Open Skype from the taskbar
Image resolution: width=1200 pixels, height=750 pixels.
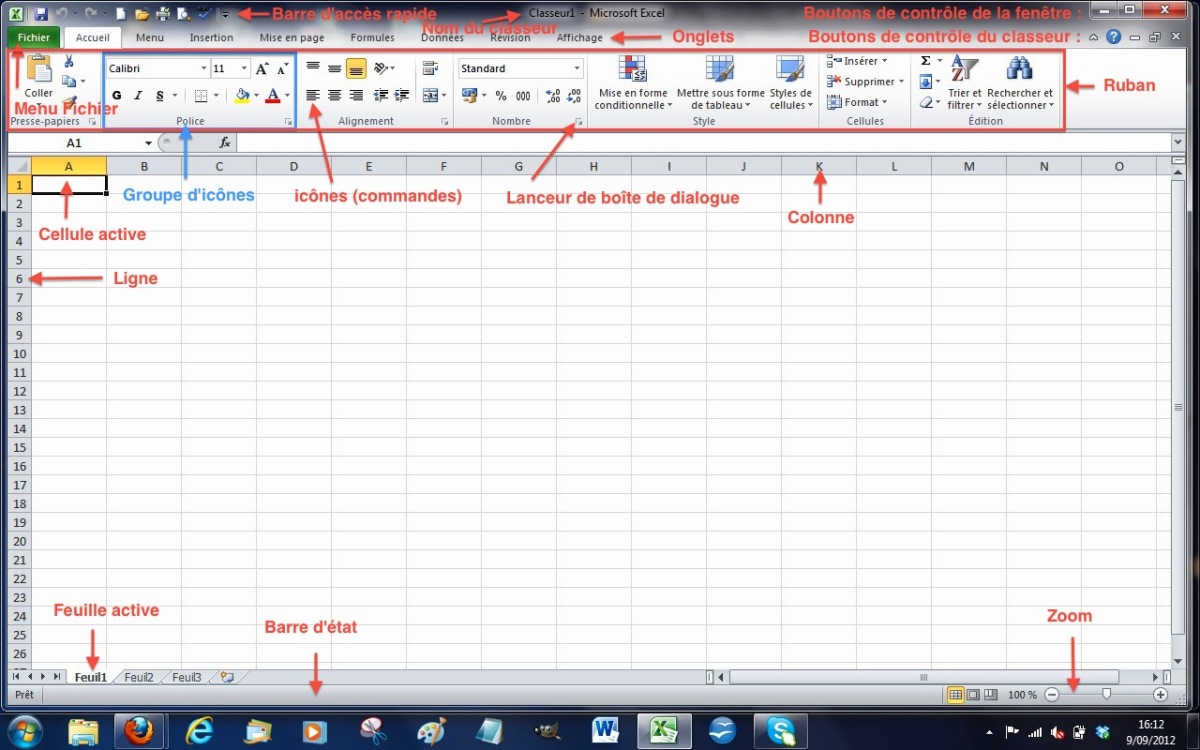pyautogui.click(x=780, y=730)
